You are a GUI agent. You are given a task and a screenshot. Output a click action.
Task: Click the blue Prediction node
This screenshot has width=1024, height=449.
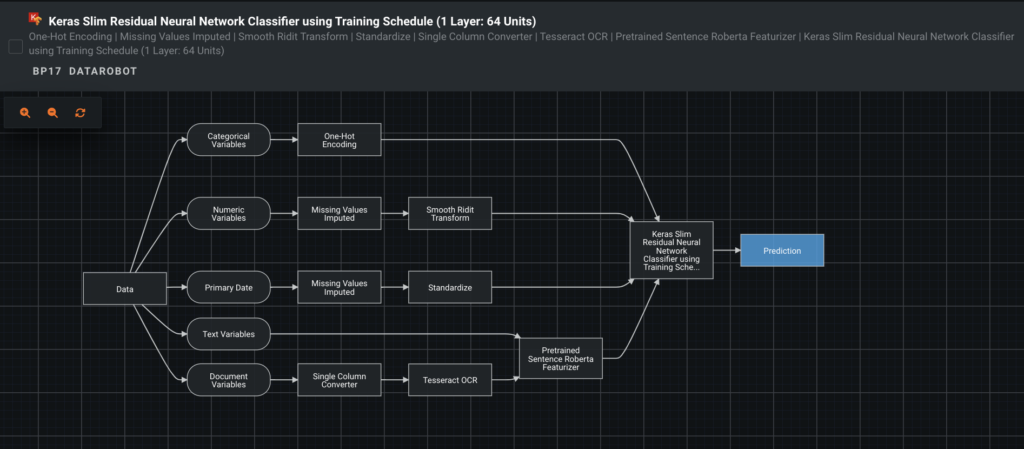point(782,251)
